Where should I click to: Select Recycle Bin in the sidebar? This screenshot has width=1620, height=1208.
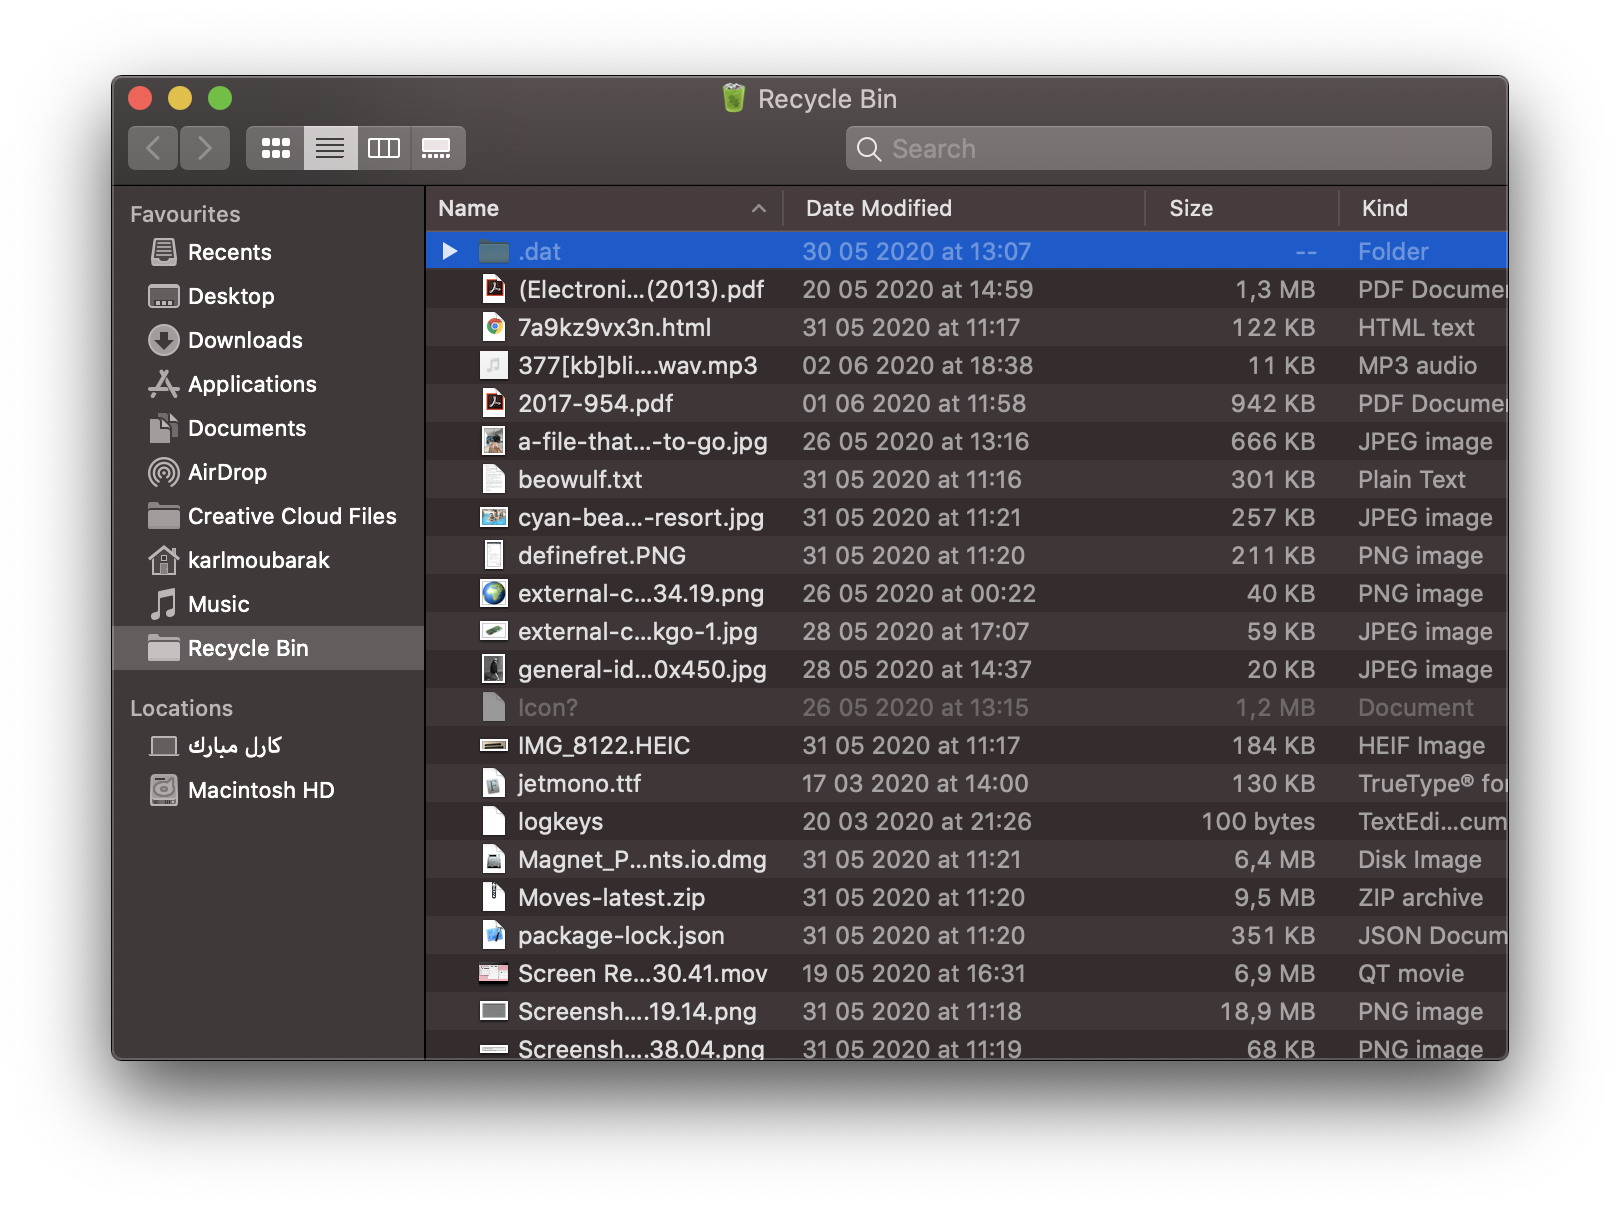click(268, 648)
